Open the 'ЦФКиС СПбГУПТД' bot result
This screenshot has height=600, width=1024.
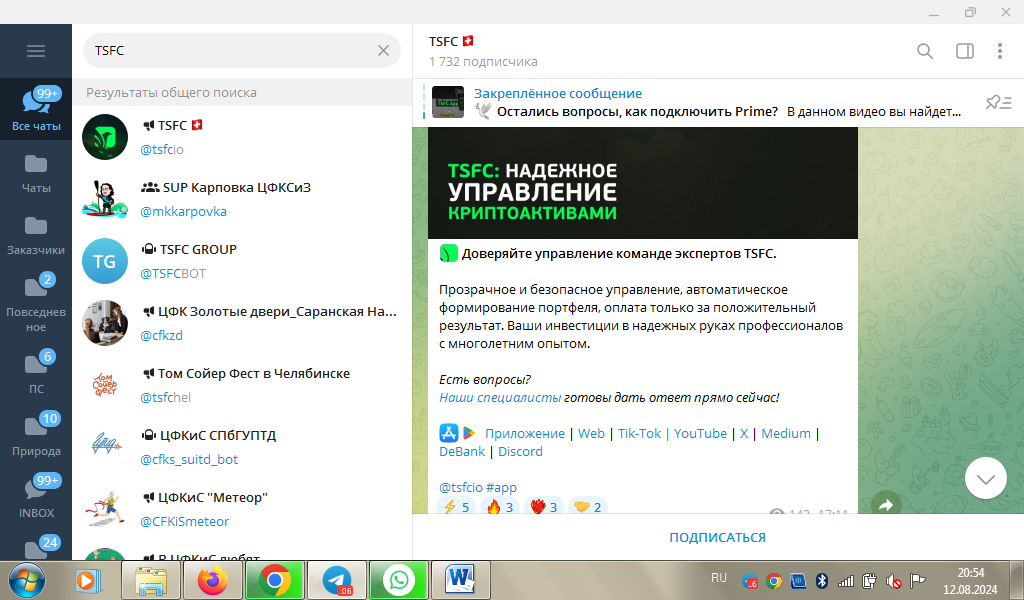(x=242, y=447)
